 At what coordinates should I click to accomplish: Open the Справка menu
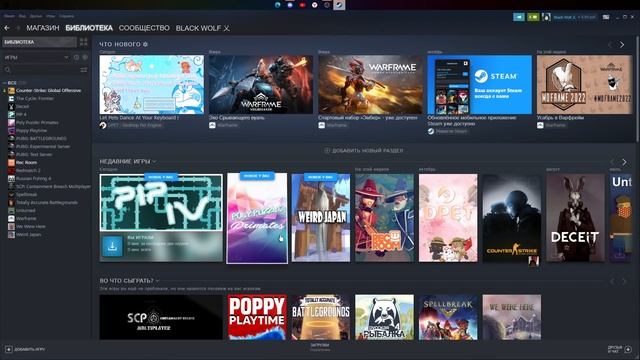(x=67, y=16)
